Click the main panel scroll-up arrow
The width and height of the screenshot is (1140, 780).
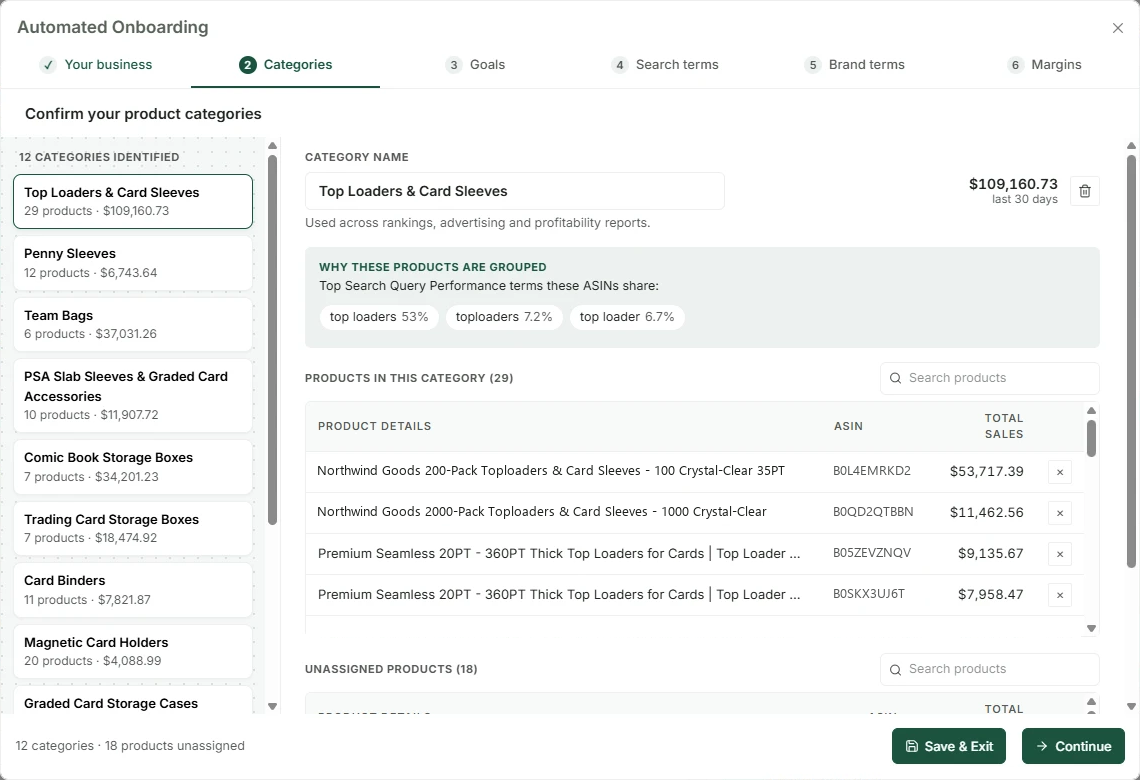(1131, 146)
